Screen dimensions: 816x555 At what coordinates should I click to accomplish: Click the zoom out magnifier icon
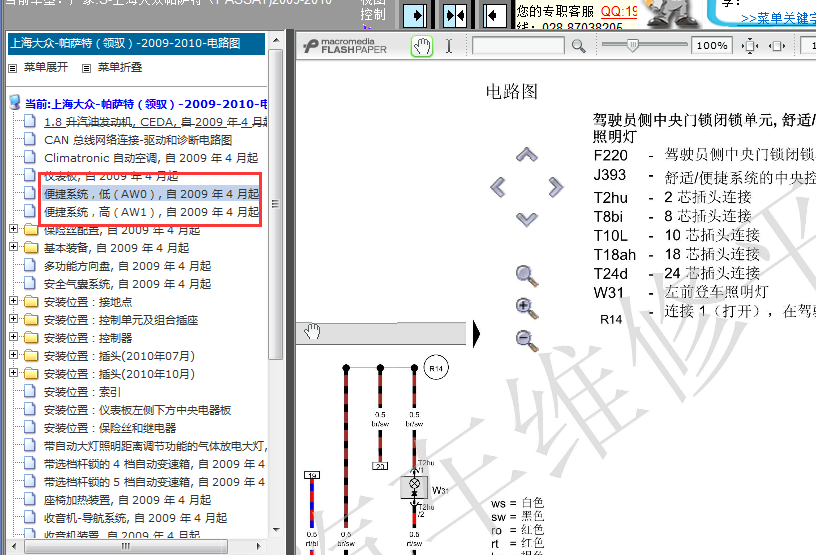(x=527, y=340)
